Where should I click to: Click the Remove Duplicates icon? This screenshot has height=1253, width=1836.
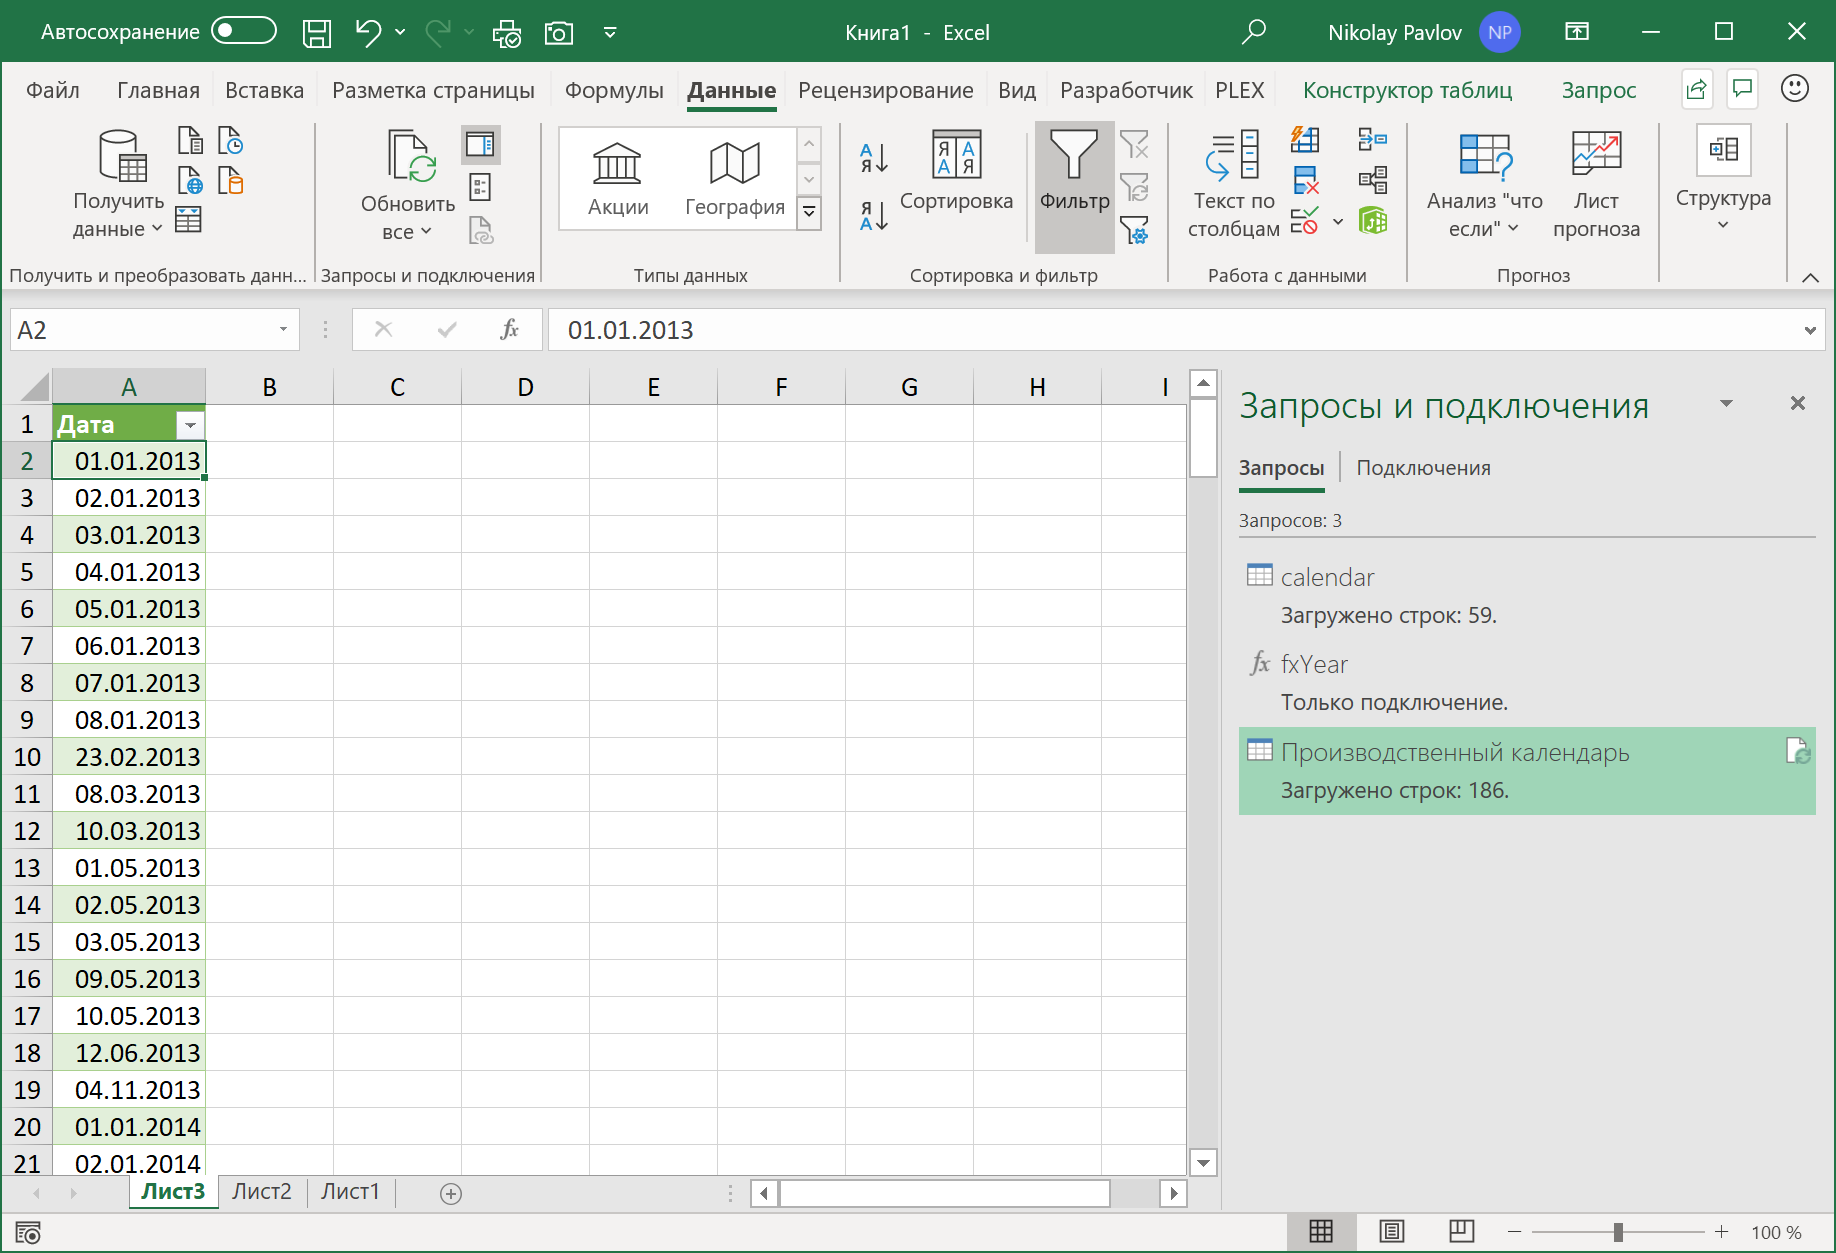pos(1305,180)
